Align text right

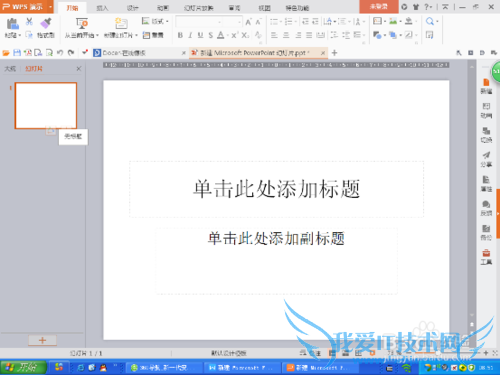[x=298, y=35]
